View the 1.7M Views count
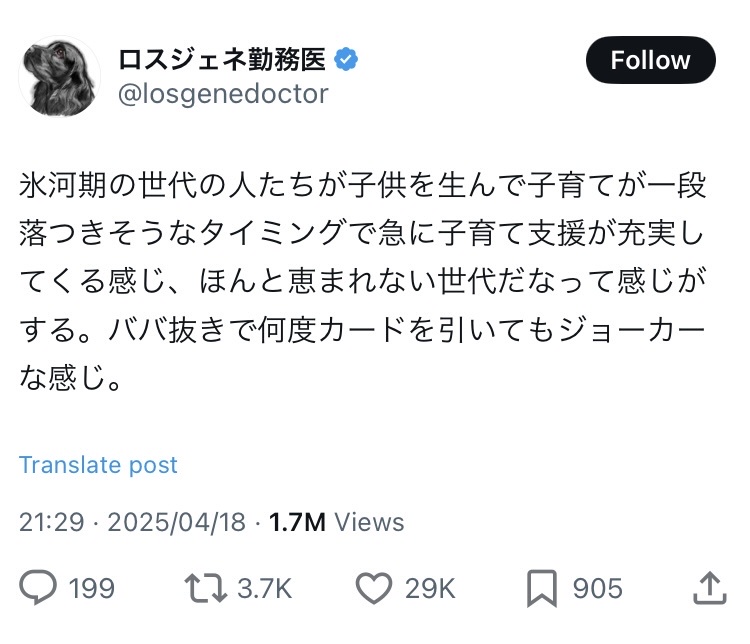This screenshot has height=644, width=750. [x=296, y=522]
